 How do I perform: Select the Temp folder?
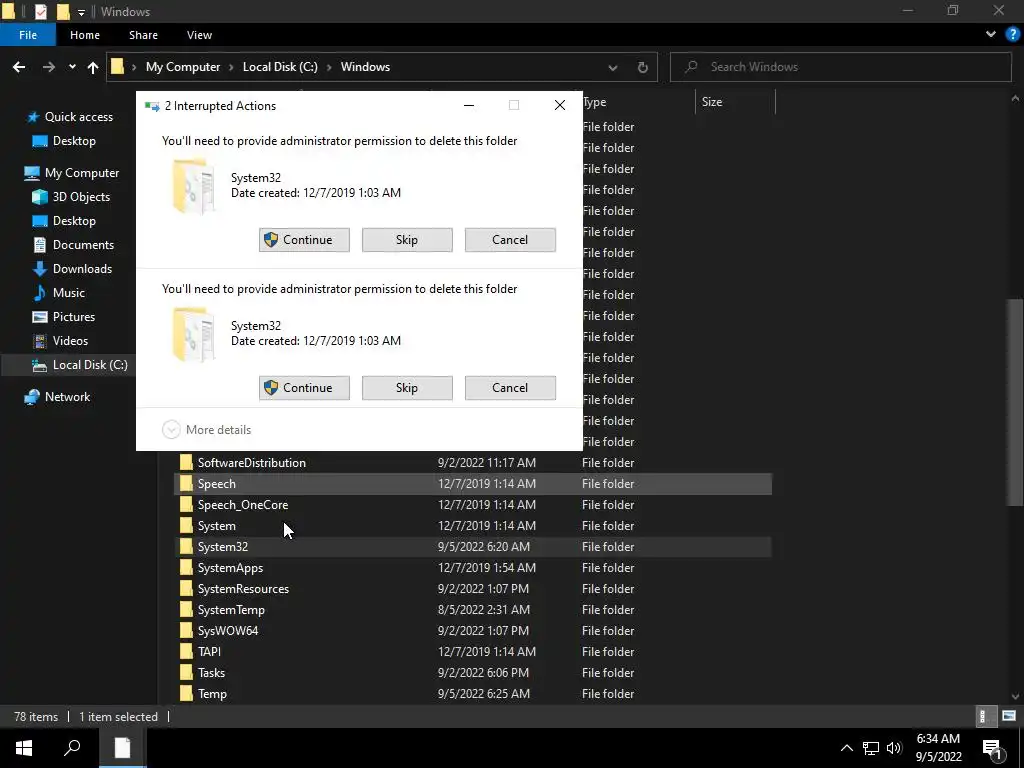point(473,694)
